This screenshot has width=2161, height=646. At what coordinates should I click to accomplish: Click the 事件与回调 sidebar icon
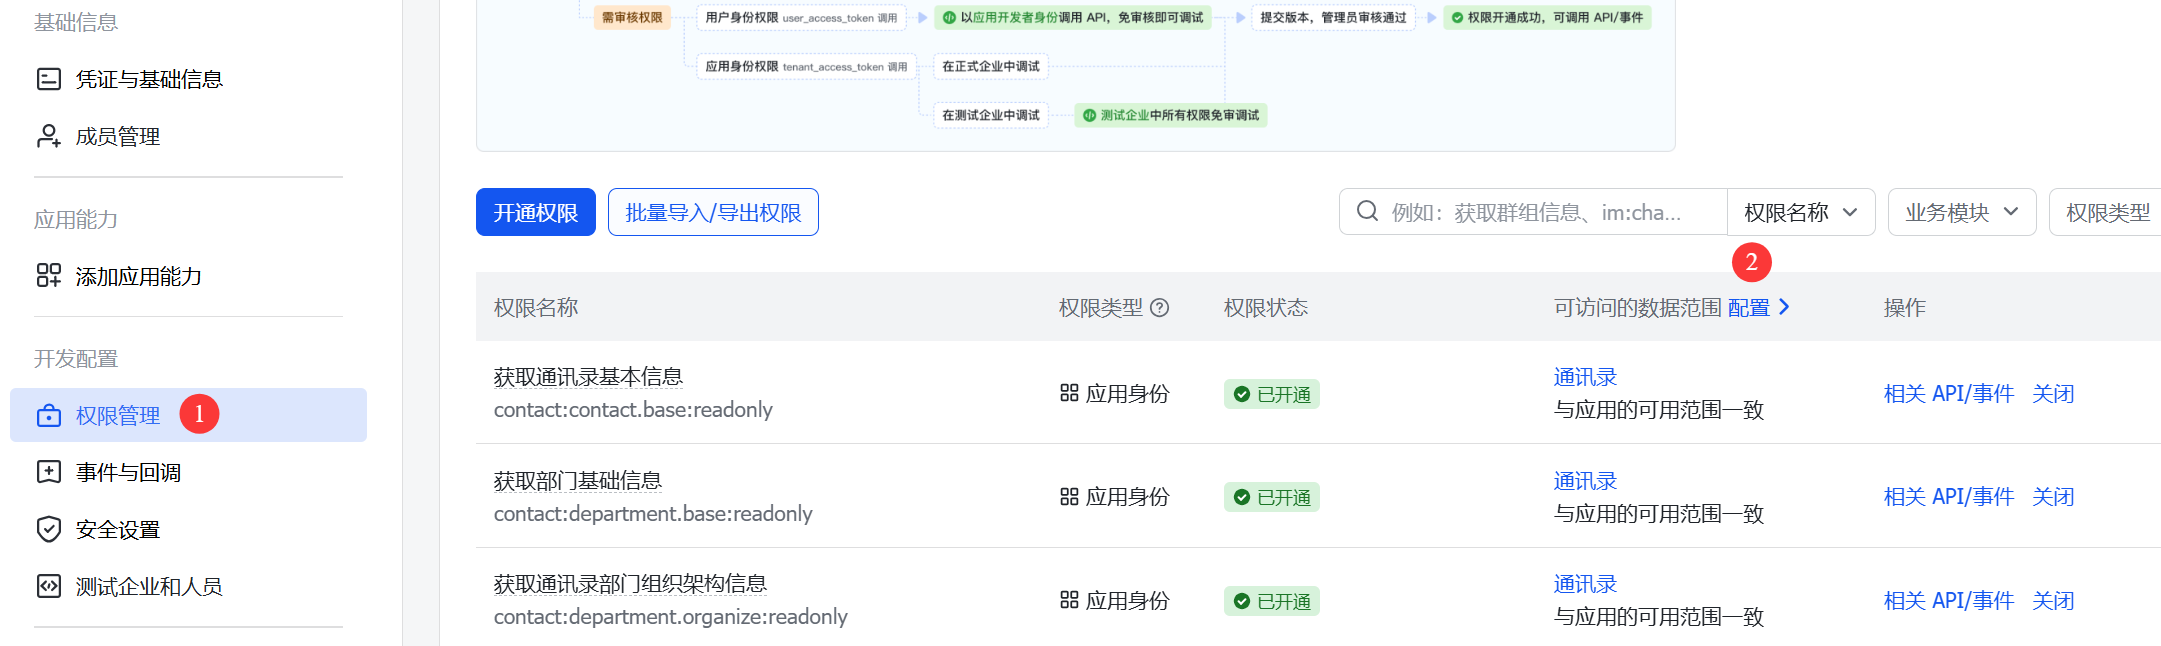pos(48,472)
